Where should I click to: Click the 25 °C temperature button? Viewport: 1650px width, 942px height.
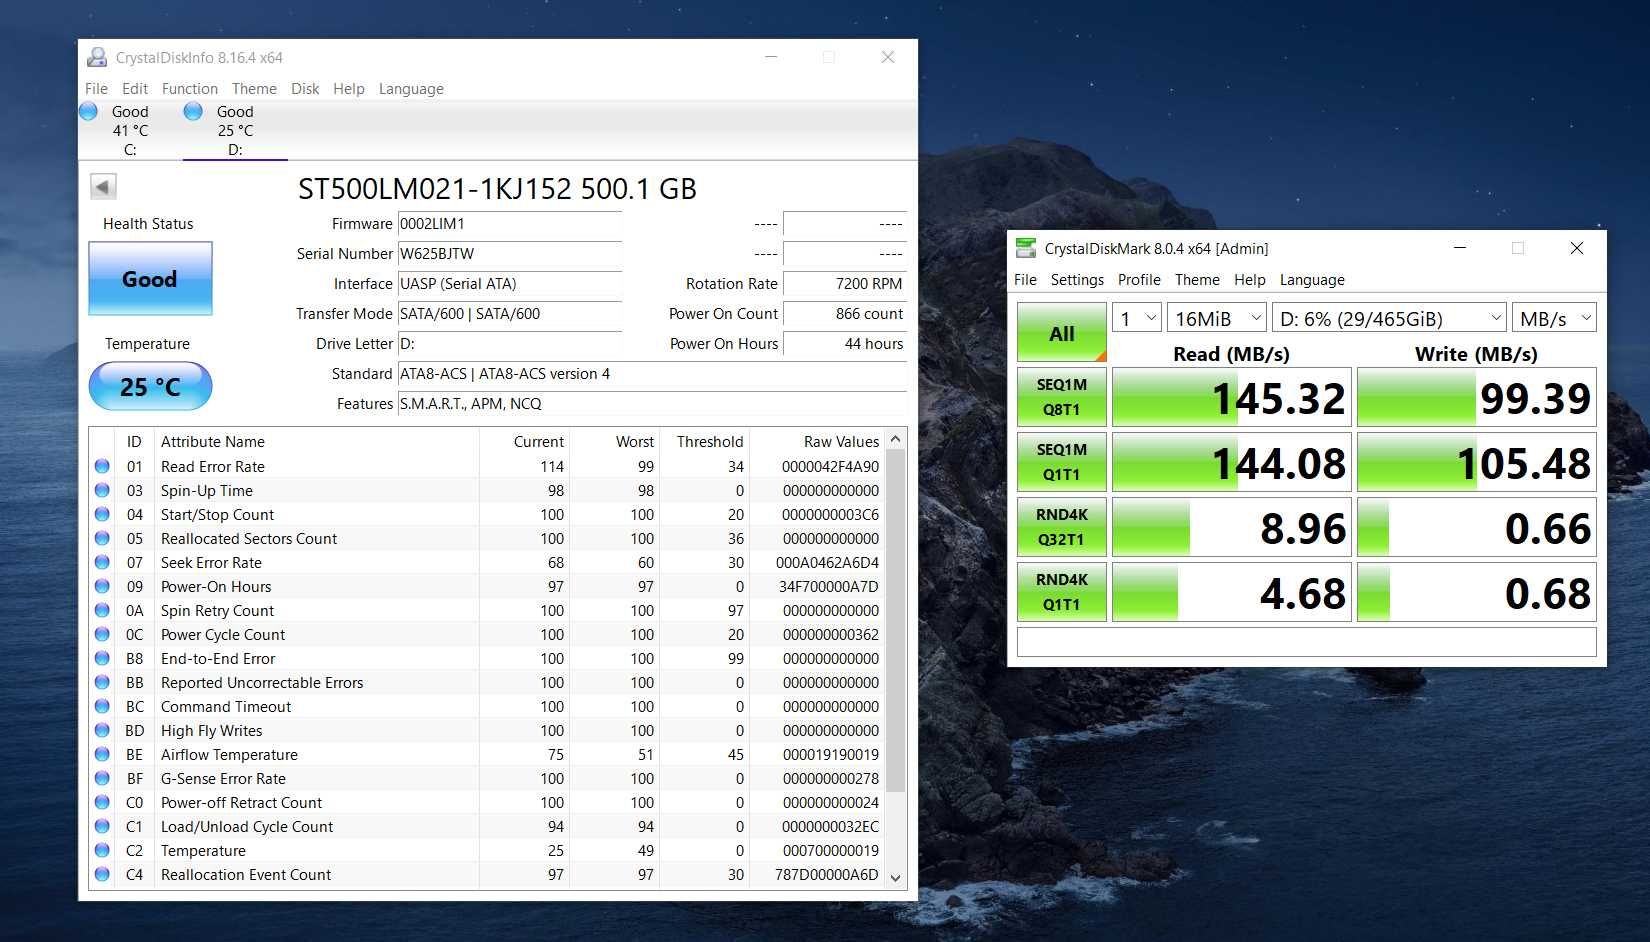pos(150,386)
